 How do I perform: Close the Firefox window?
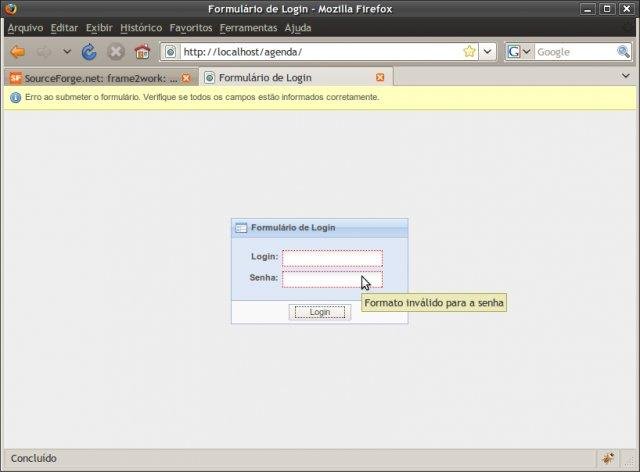627,9
